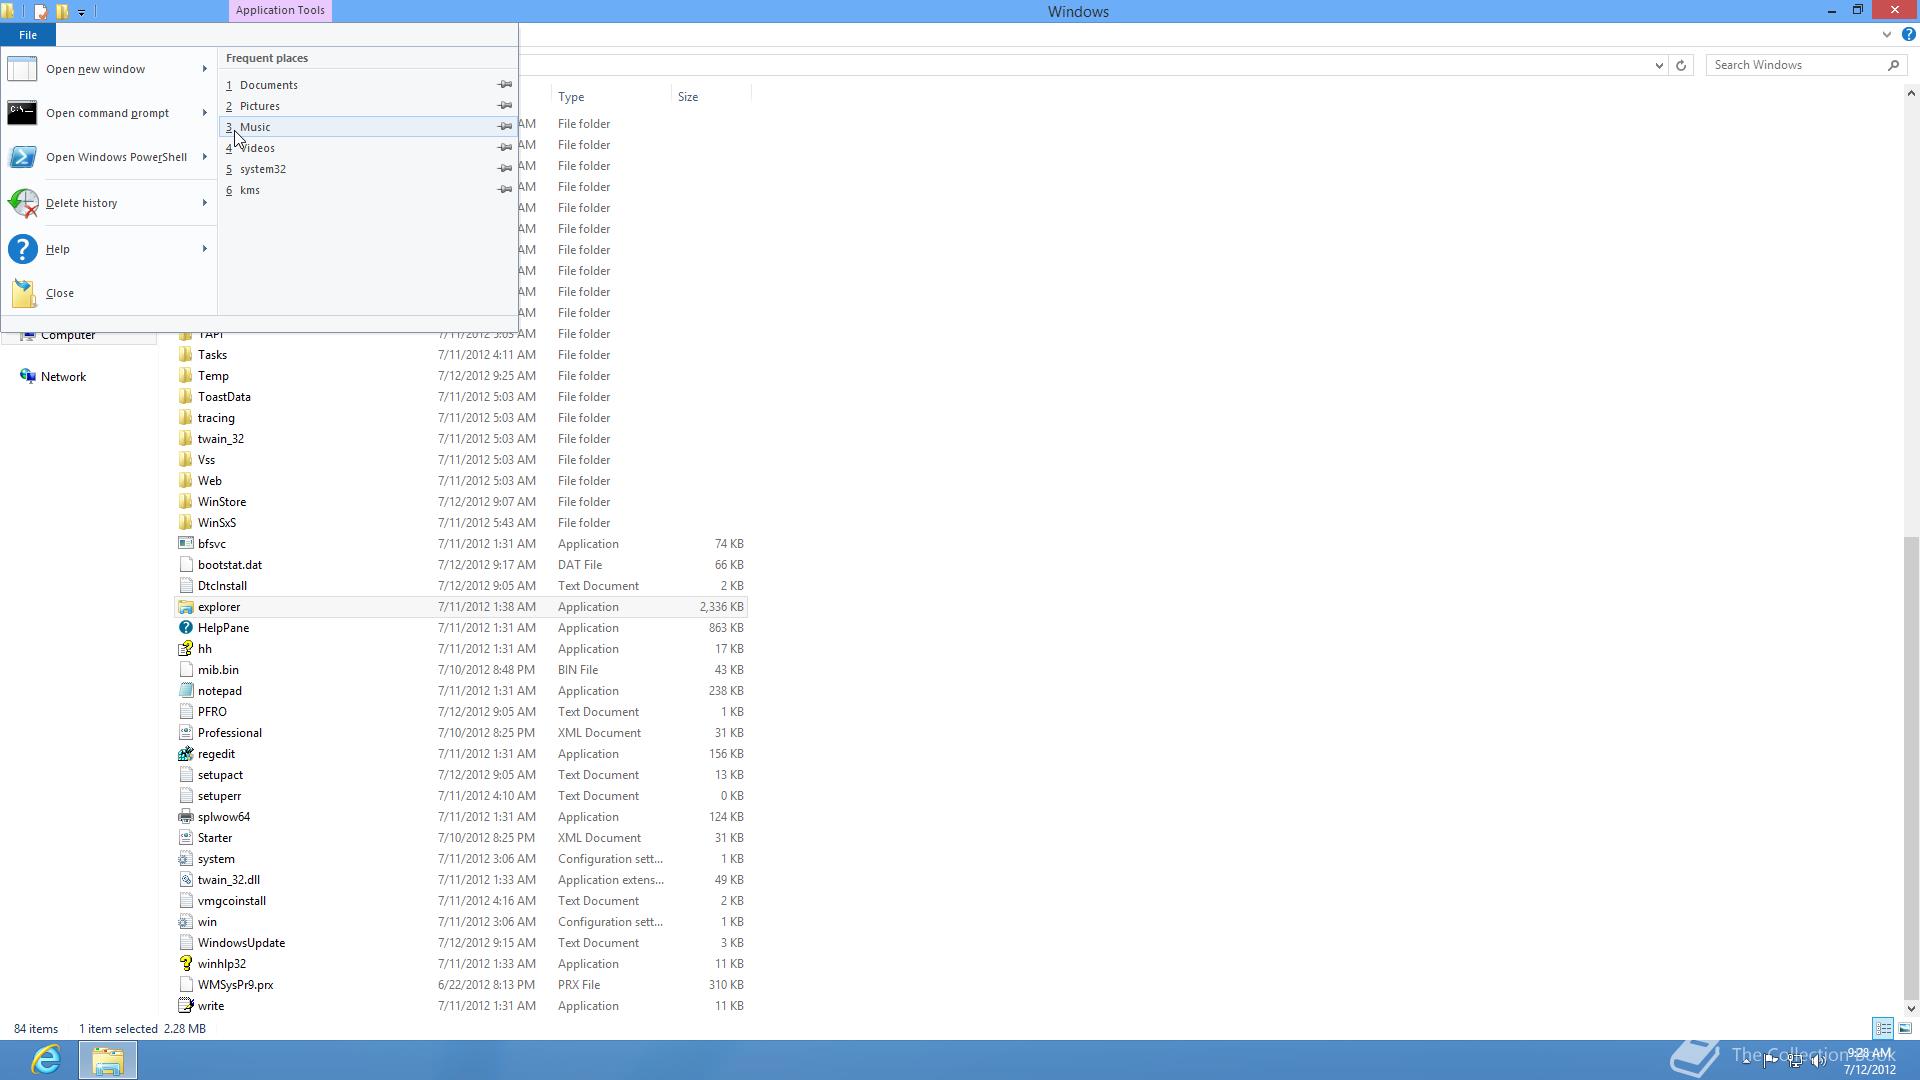Click the Action Center flag tray icon
Viewport: 1920px width, 1080px height.
coord(1770,1061)
